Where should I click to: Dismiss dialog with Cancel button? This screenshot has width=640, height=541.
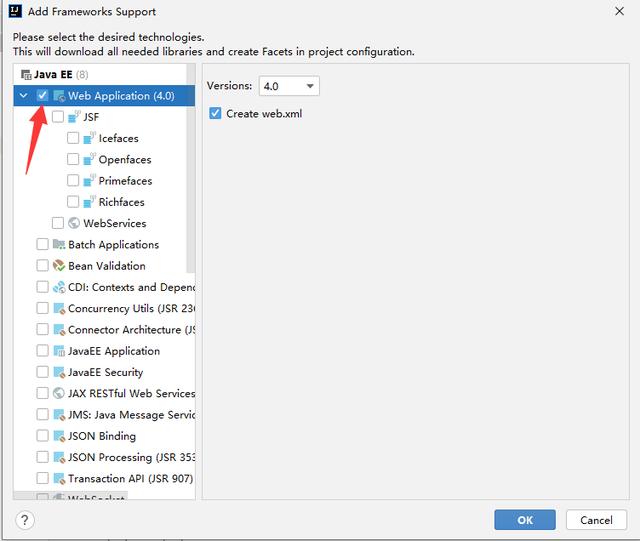(x=596, y=520)
